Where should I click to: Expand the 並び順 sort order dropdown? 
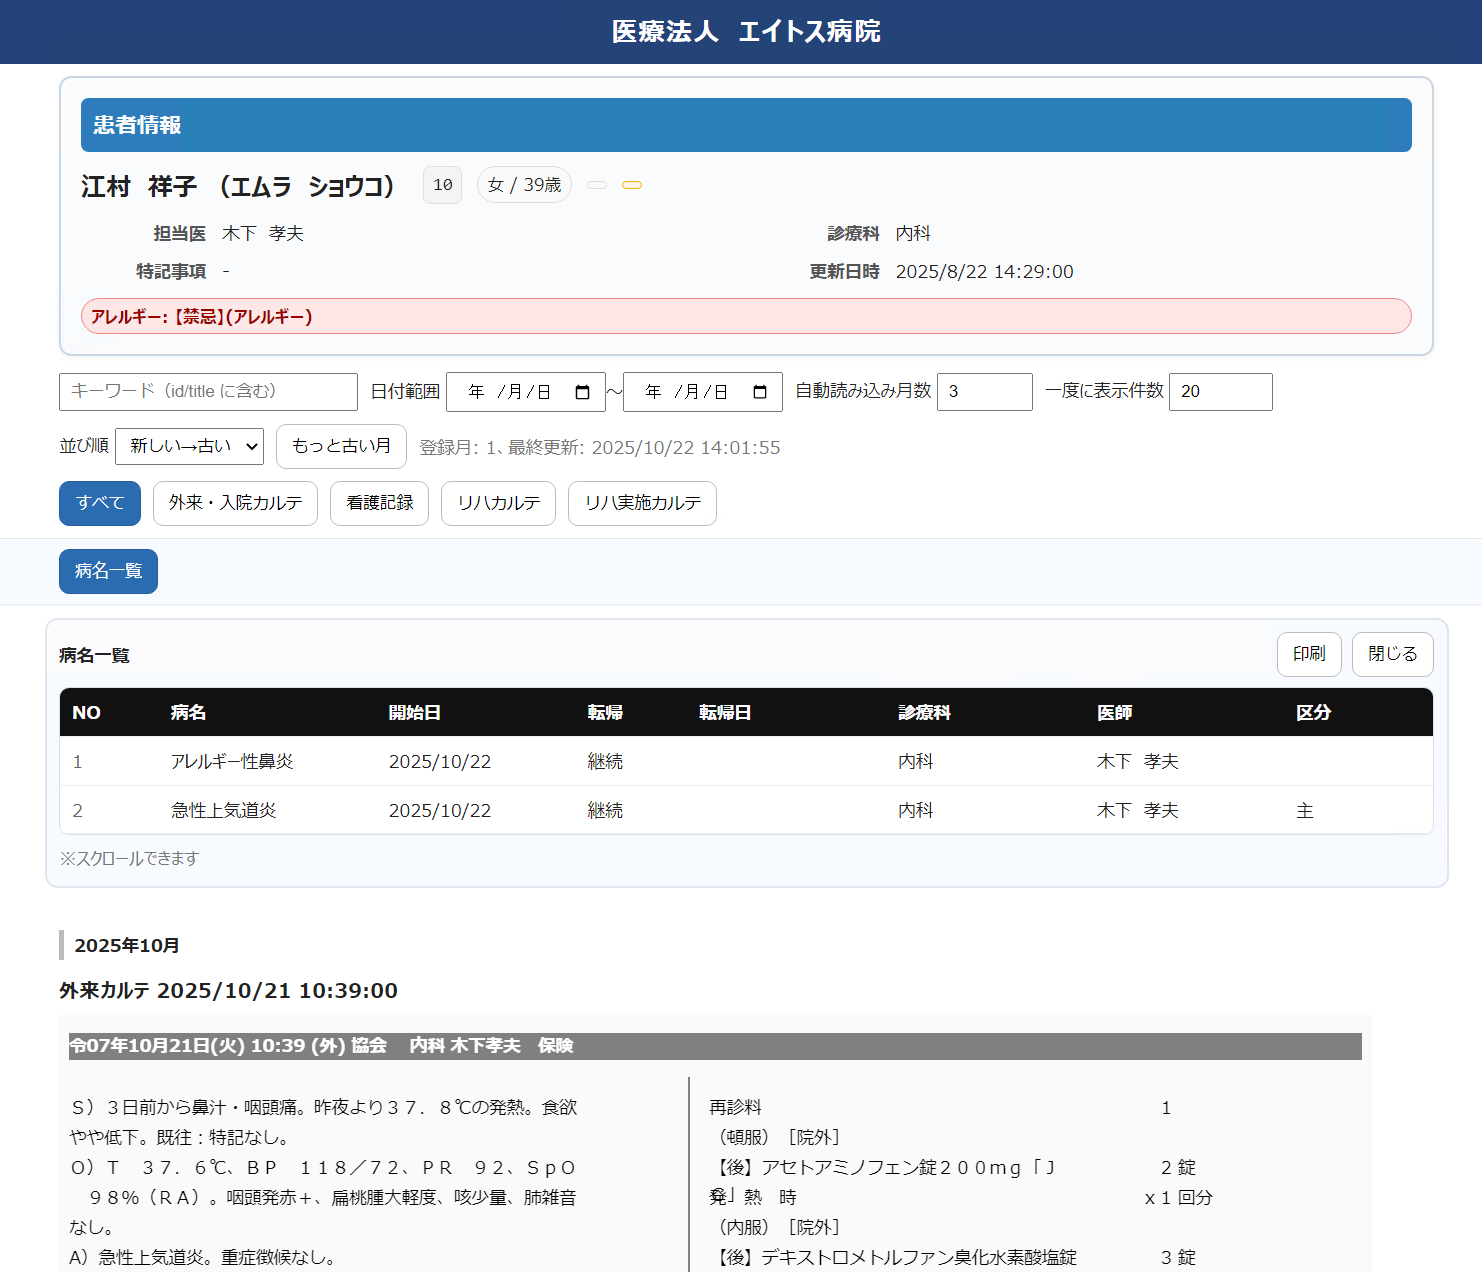tap(189, 446)
